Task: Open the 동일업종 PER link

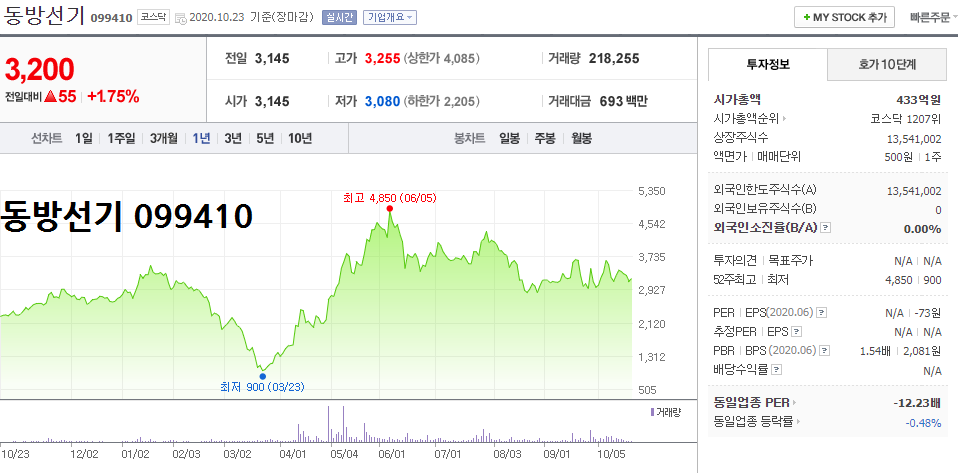Action: [x=752, y=403]
